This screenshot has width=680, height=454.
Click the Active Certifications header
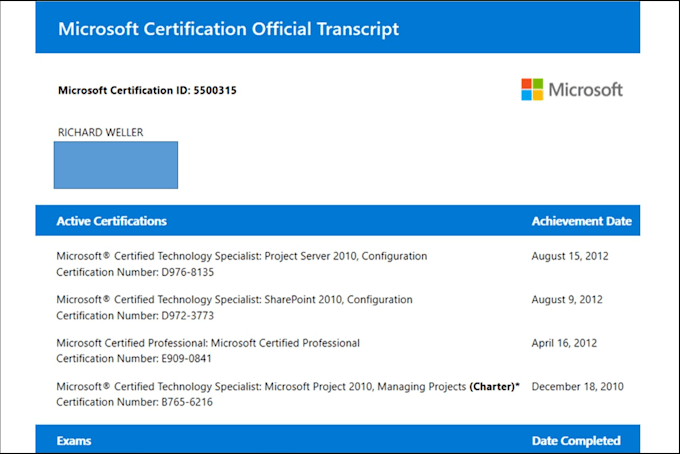click(x=111, y=221)
